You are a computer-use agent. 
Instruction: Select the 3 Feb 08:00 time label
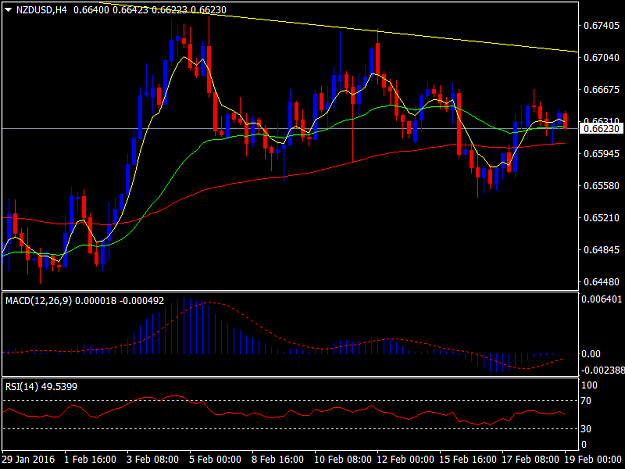(x=153, y=459)
